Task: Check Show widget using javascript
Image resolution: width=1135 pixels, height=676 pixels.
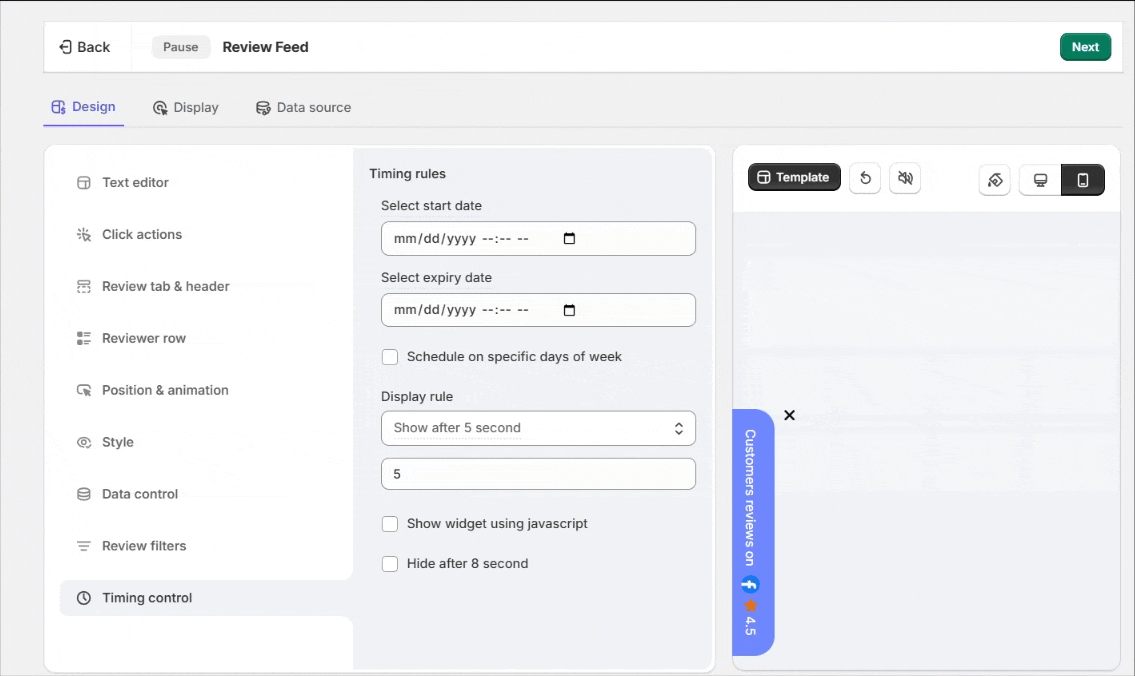Action: (x=390, y=524)
